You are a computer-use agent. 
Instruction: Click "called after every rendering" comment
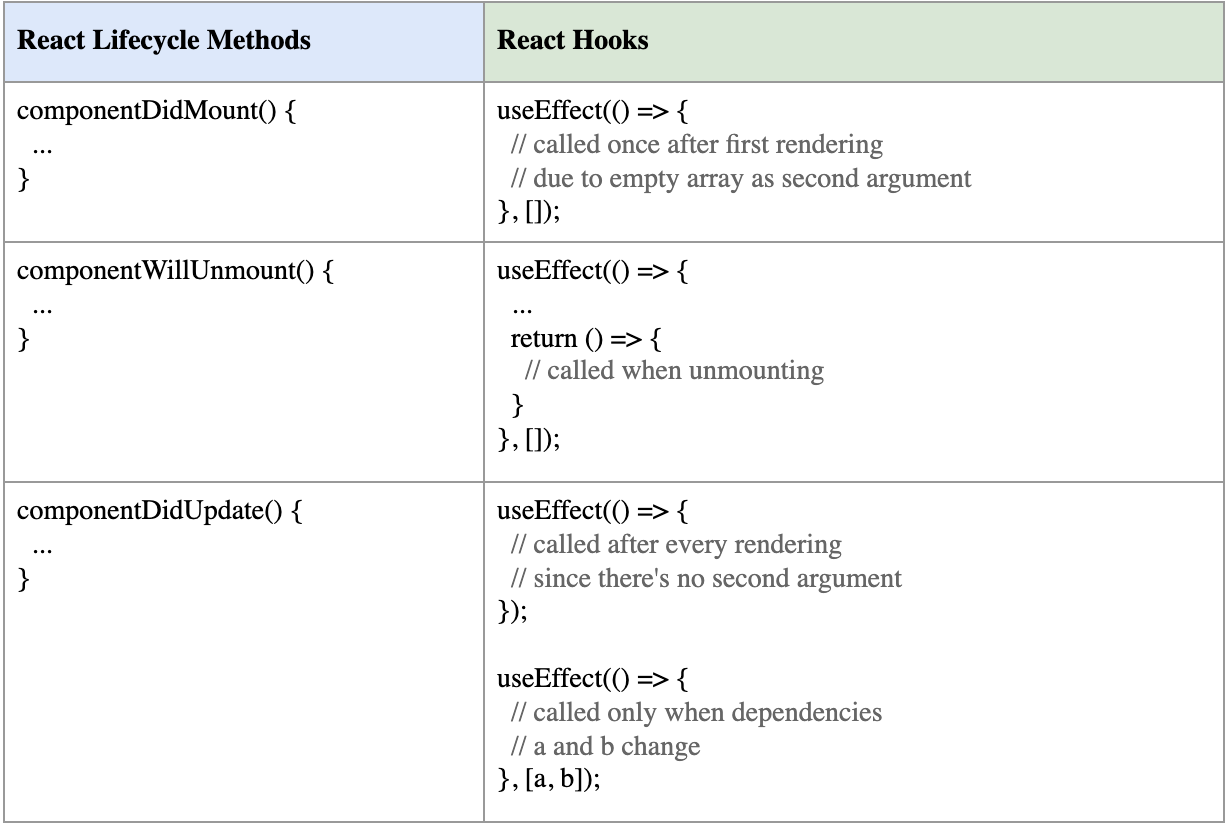(x=676, y=545)
